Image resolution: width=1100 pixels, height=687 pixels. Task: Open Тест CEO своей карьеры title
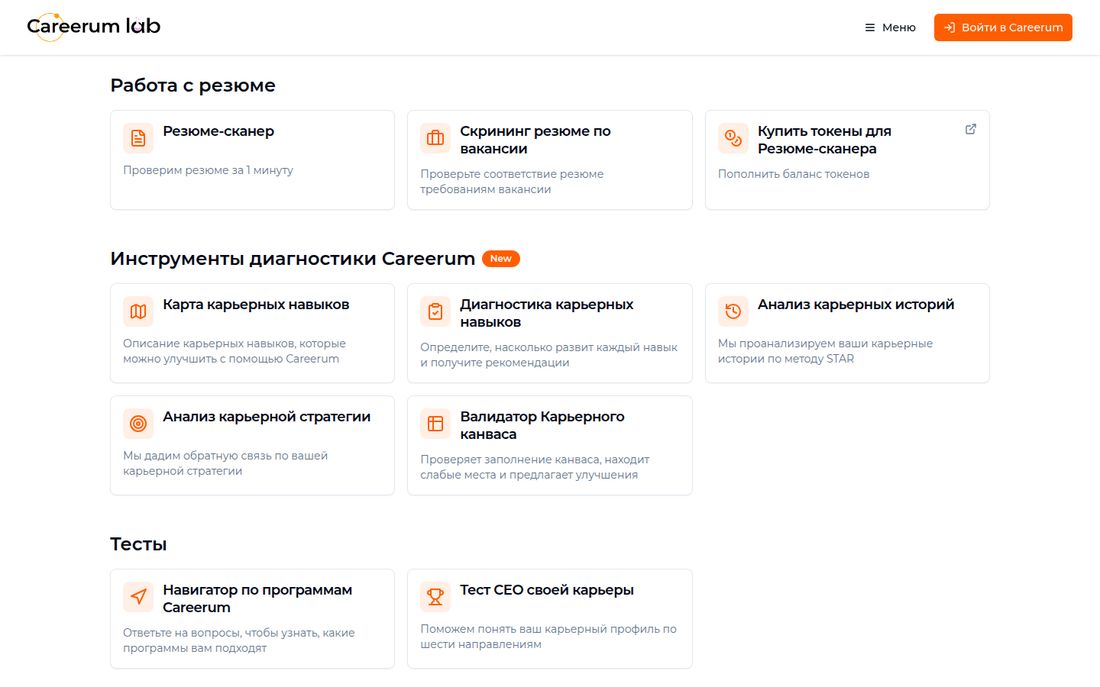546,590
